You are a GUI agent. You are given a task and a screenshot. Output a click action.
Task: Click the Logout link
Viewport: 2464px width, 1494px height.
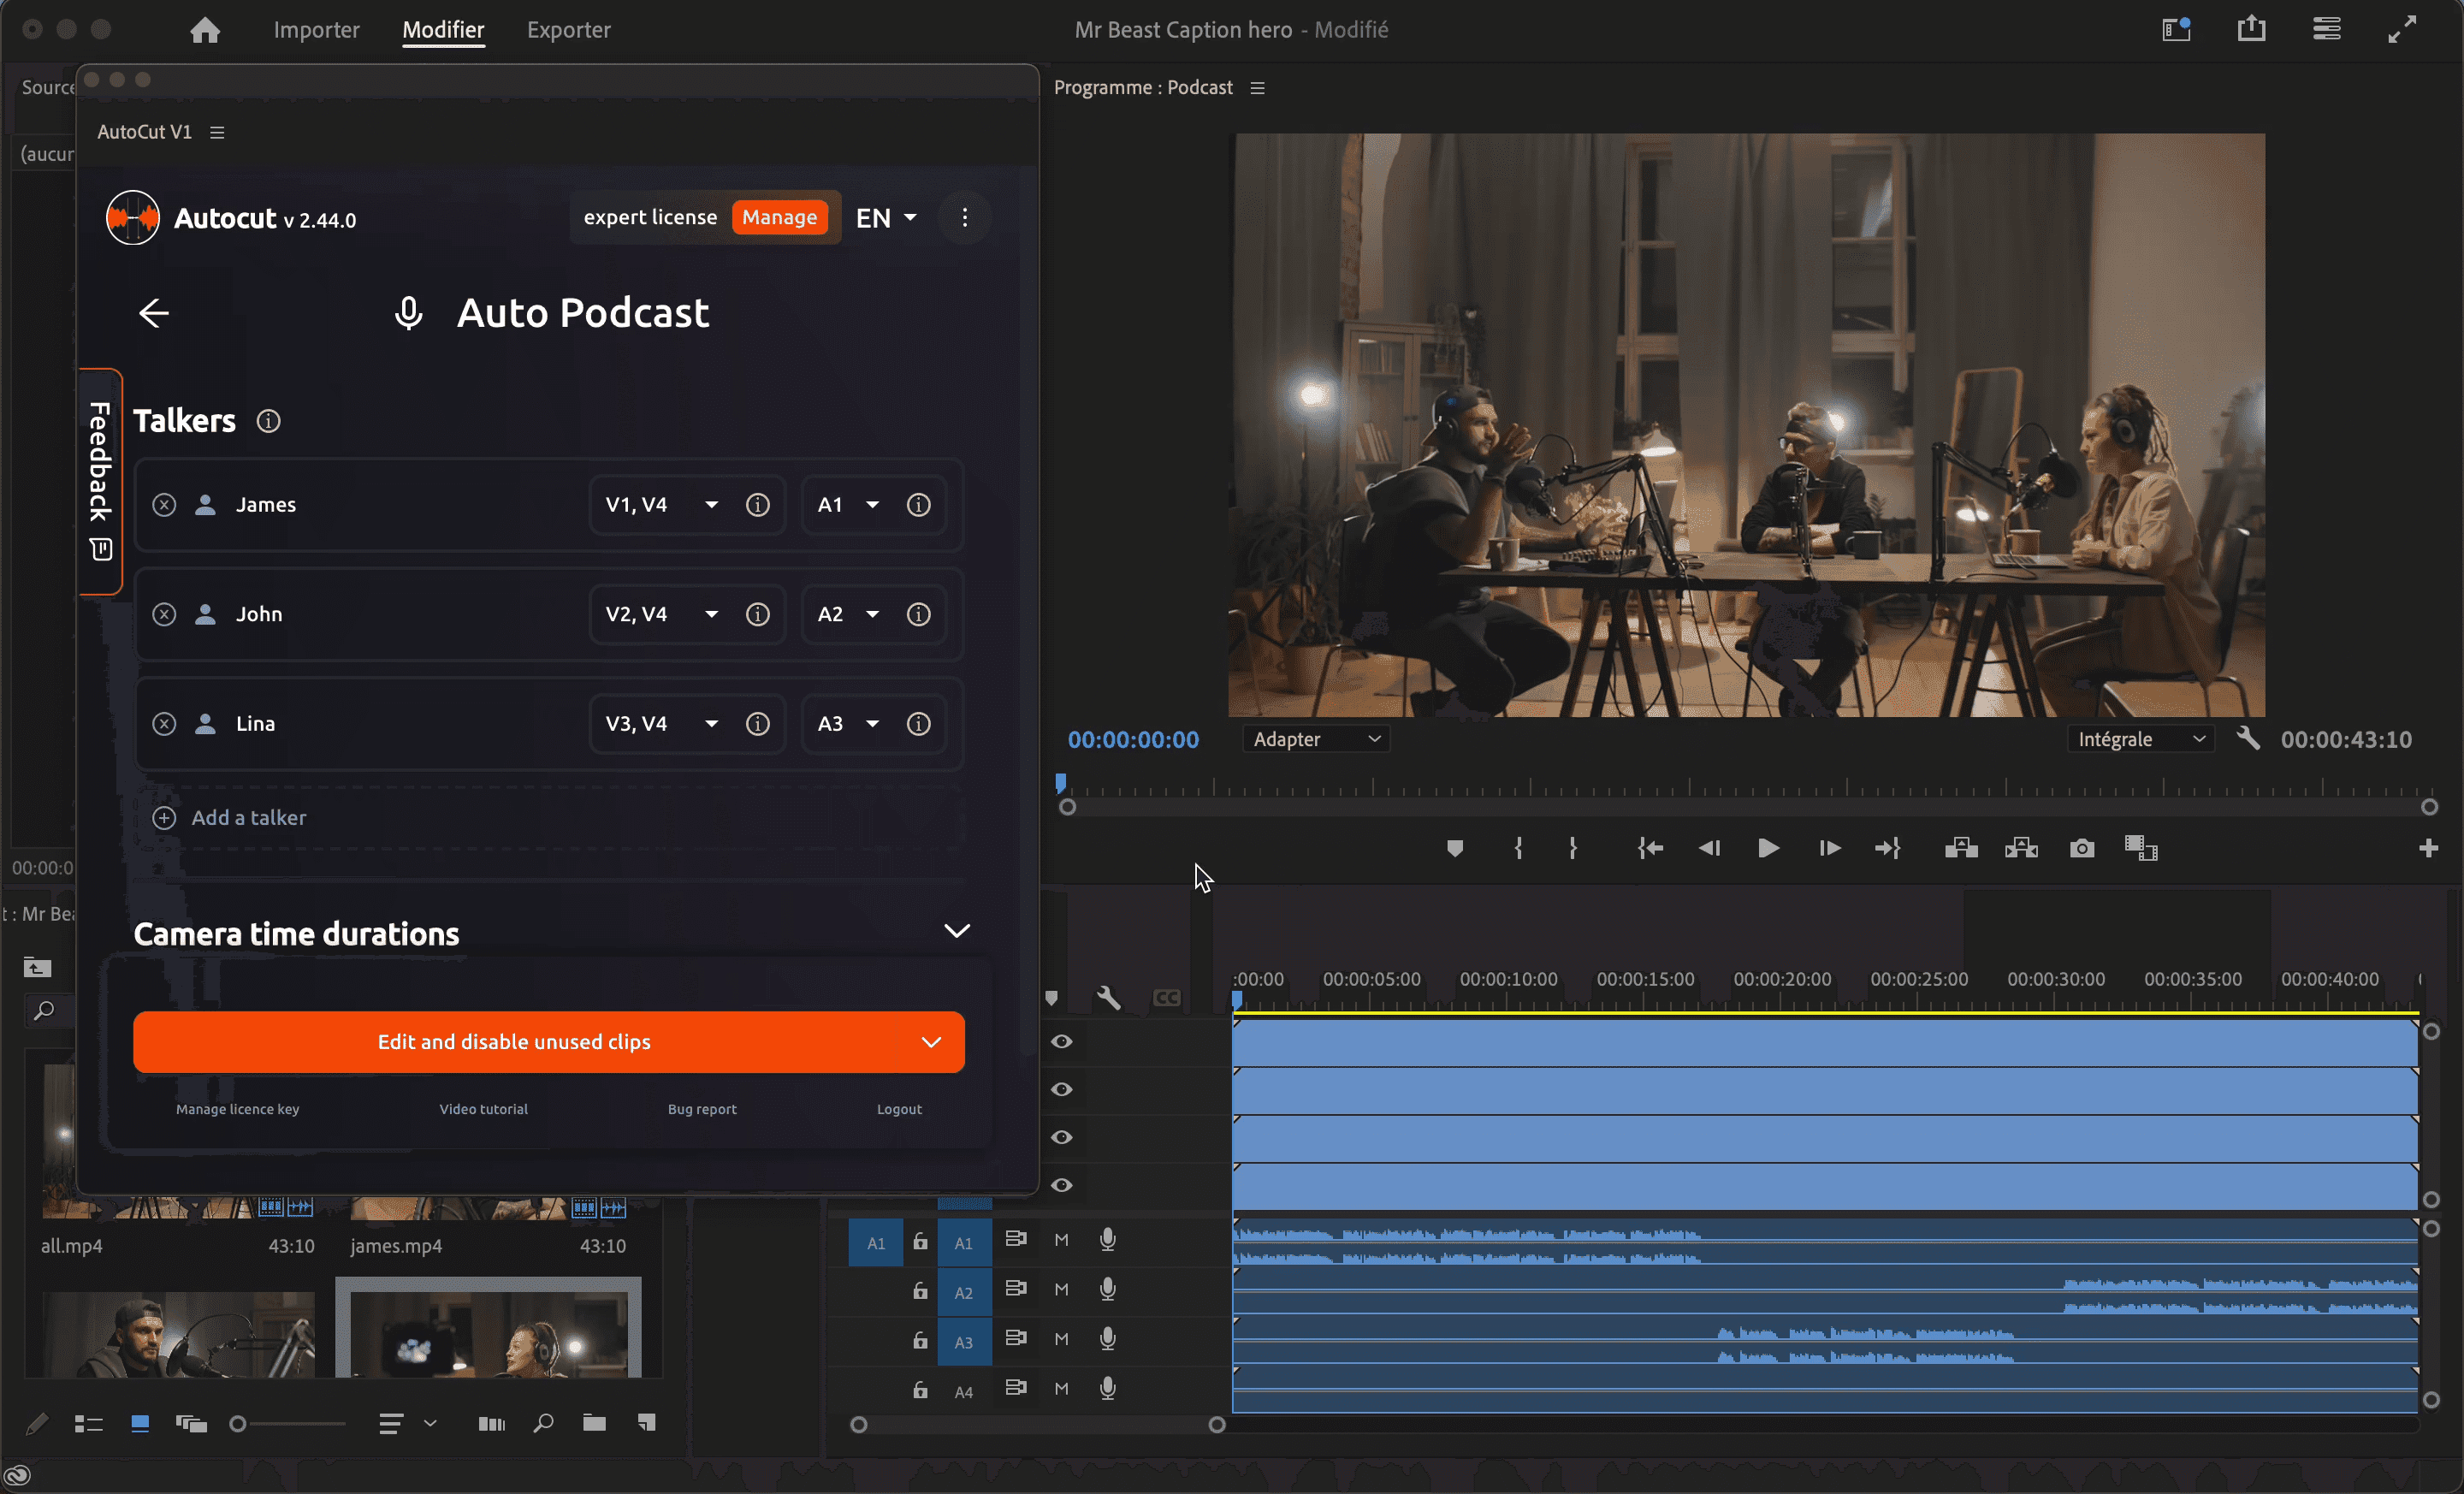click(899, 1109)
